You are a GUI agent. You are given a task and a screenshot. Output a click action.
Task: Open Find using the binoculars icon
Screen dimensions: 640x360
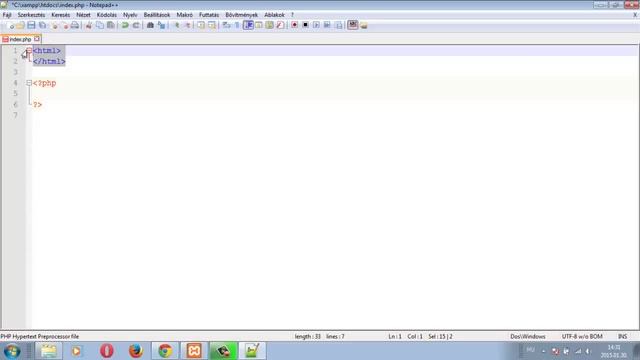[x=150, y=25]
